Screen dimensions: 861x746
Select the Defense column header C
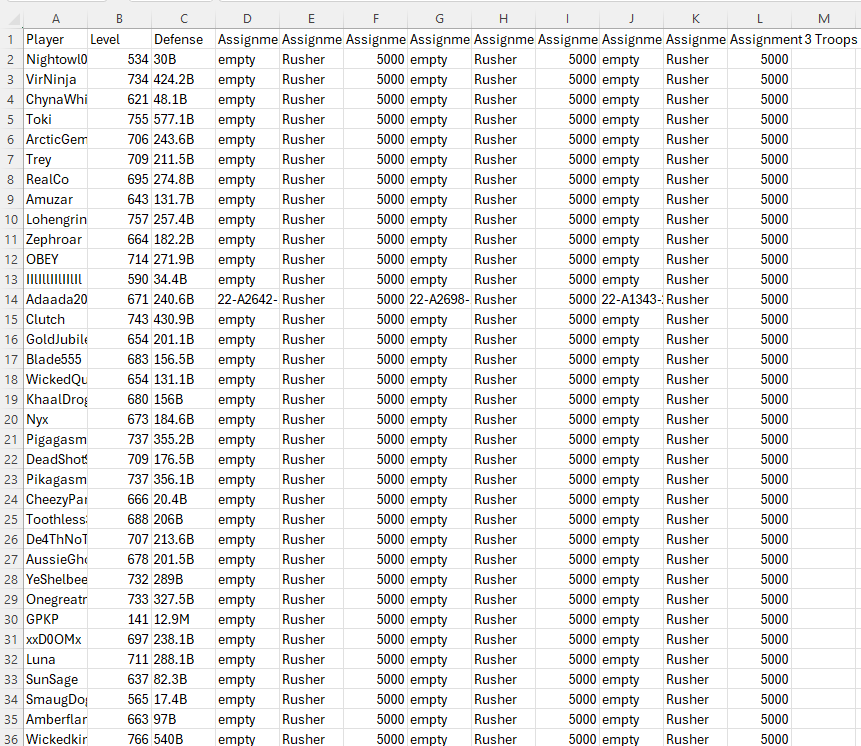(x=183, y=18)
